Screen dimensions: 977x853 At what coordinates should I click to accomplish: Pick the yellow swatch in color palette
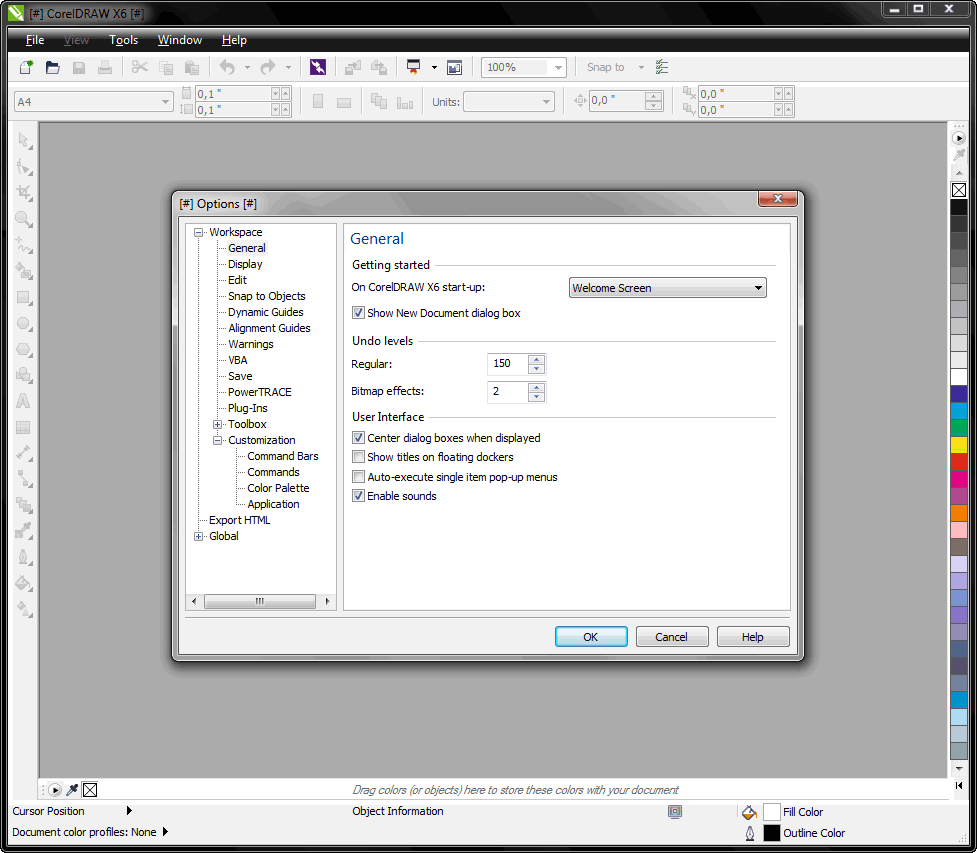(958, 444)
